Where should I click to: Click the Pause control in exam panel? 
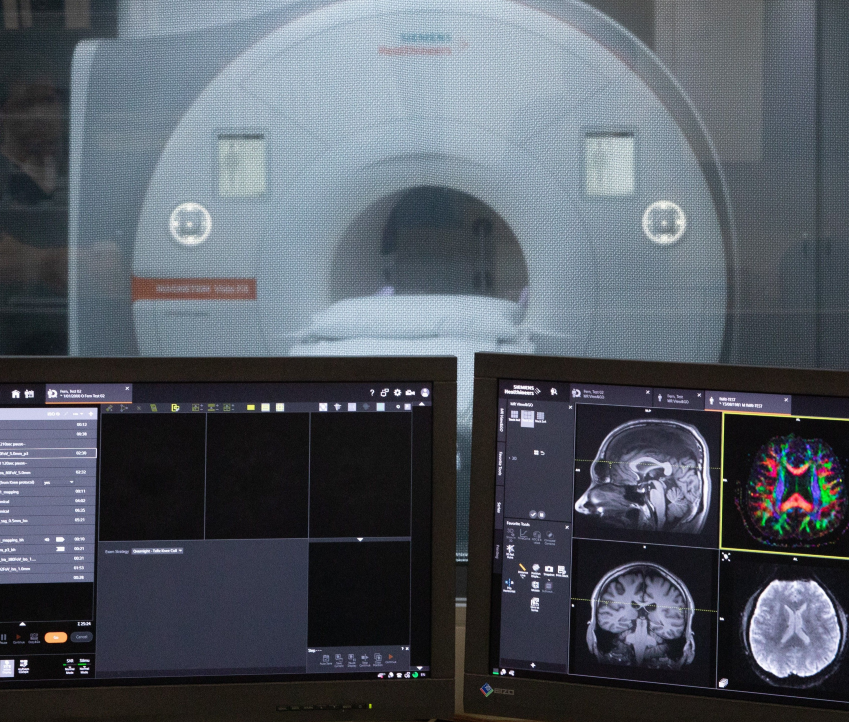[3, 638]
